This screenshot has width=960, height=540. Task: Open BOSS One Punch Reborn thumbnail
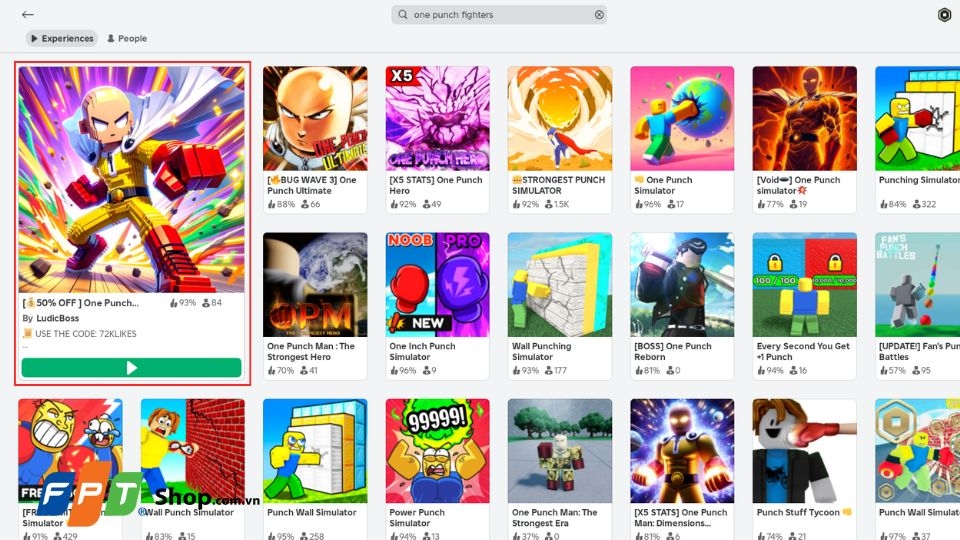tap(682, 285)
